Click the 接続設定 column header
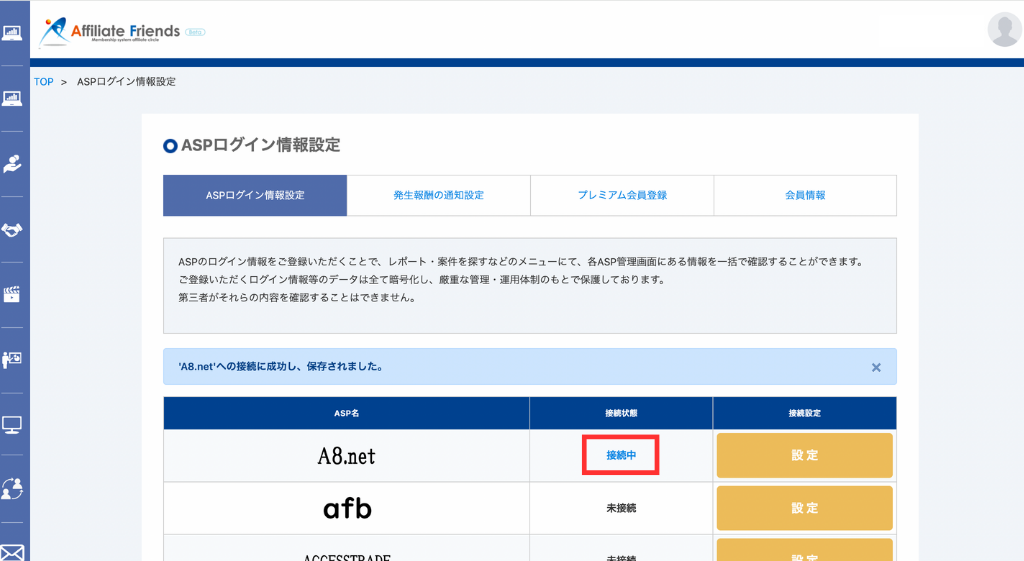The height and width of the screenshot is (561, 1024). 805,413
